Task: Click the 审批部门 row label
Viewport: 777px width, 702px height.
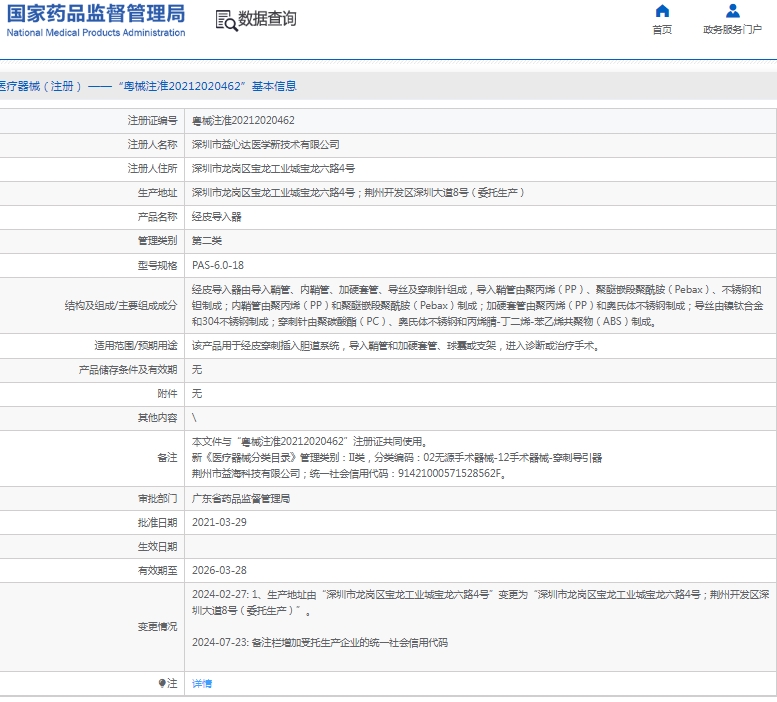Action: [x=157, y=498]
